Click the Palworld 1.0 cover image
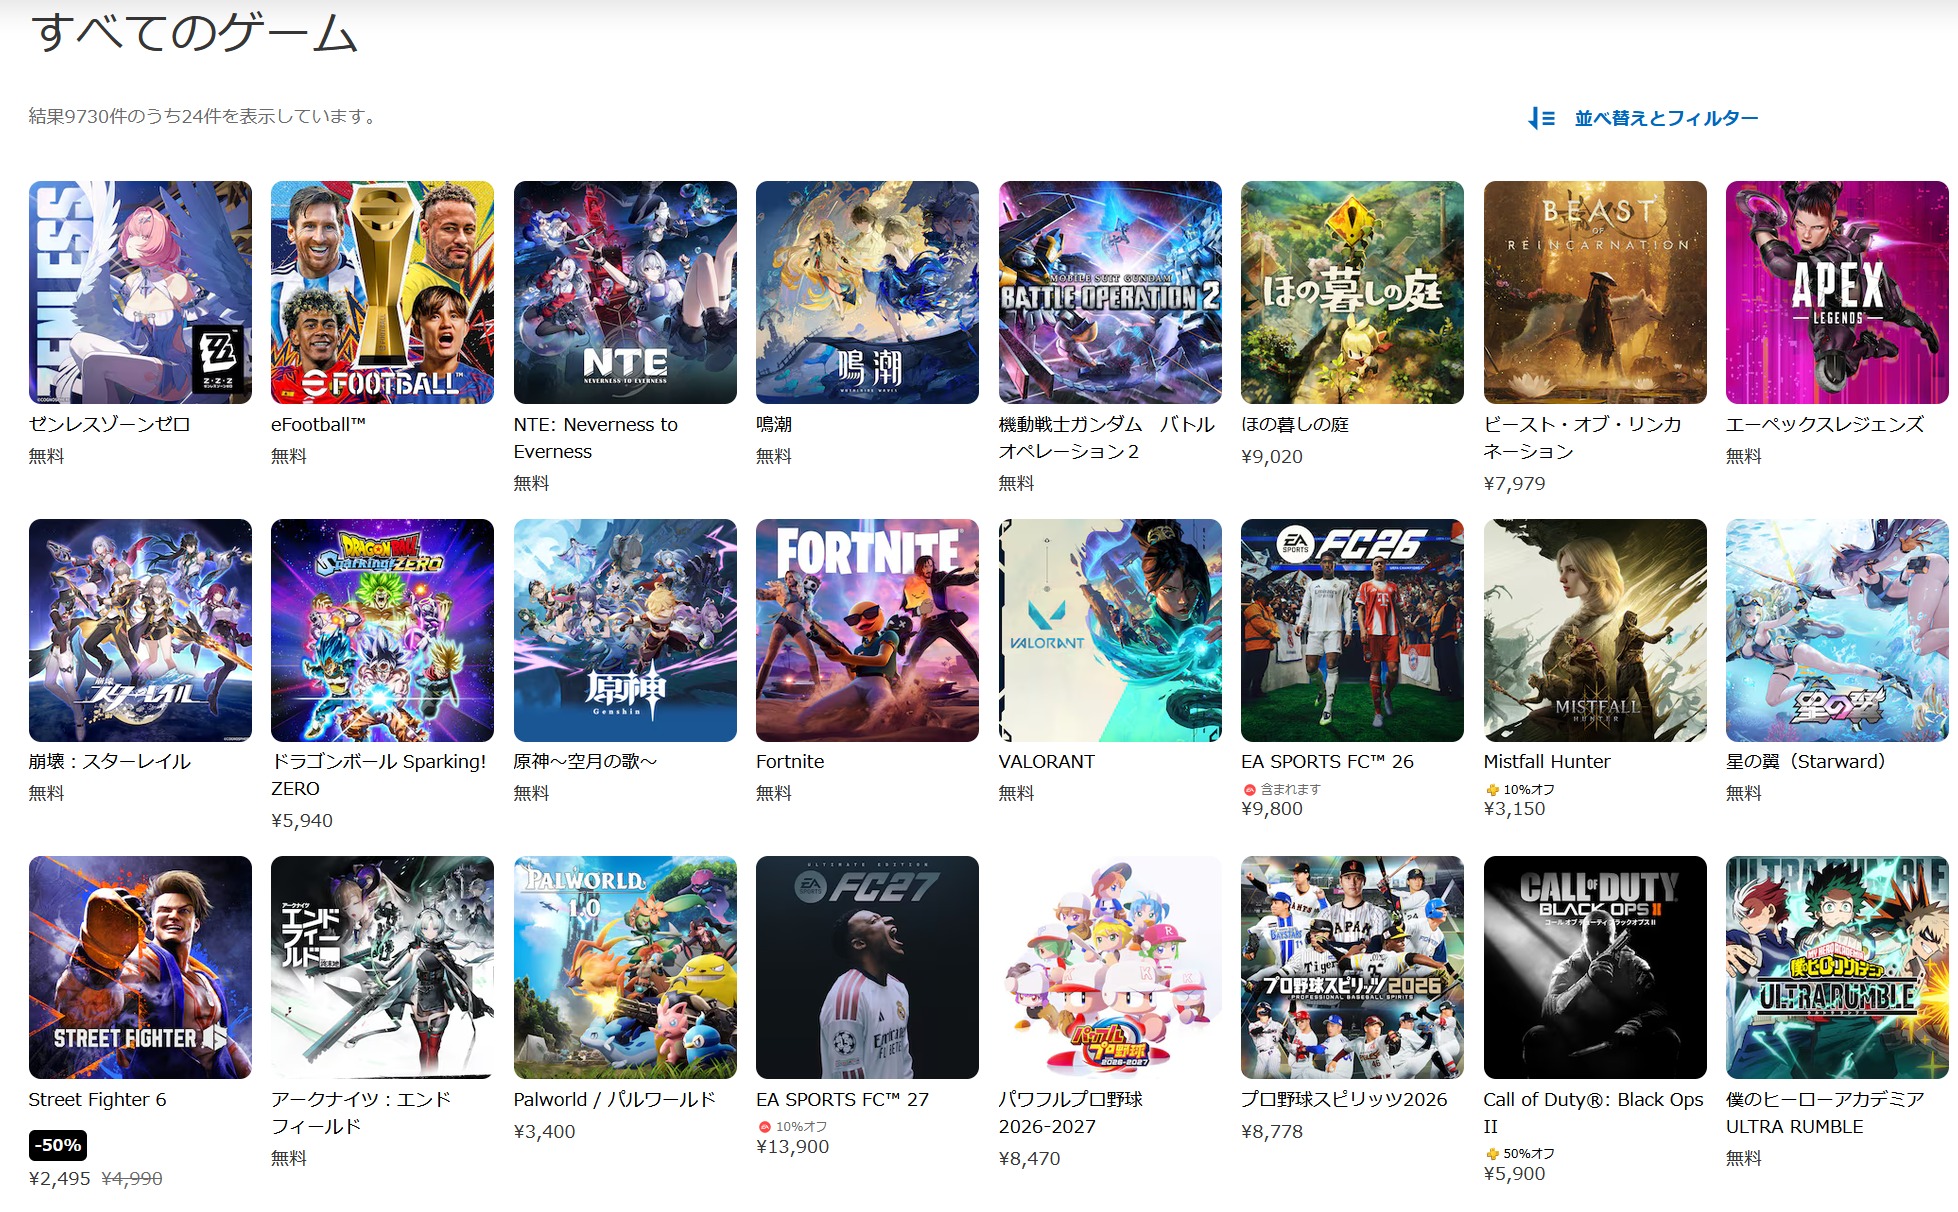This screenshot has width=1958, height=1212. [625, 967]
